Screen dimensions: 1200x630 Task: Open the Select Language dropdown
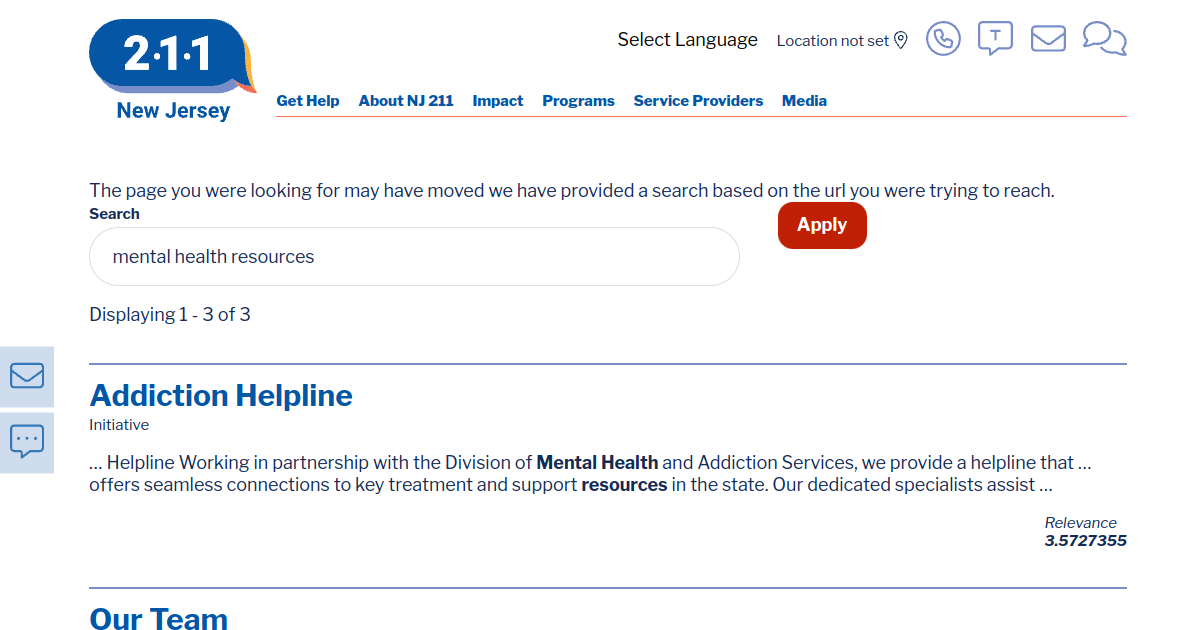687,40
